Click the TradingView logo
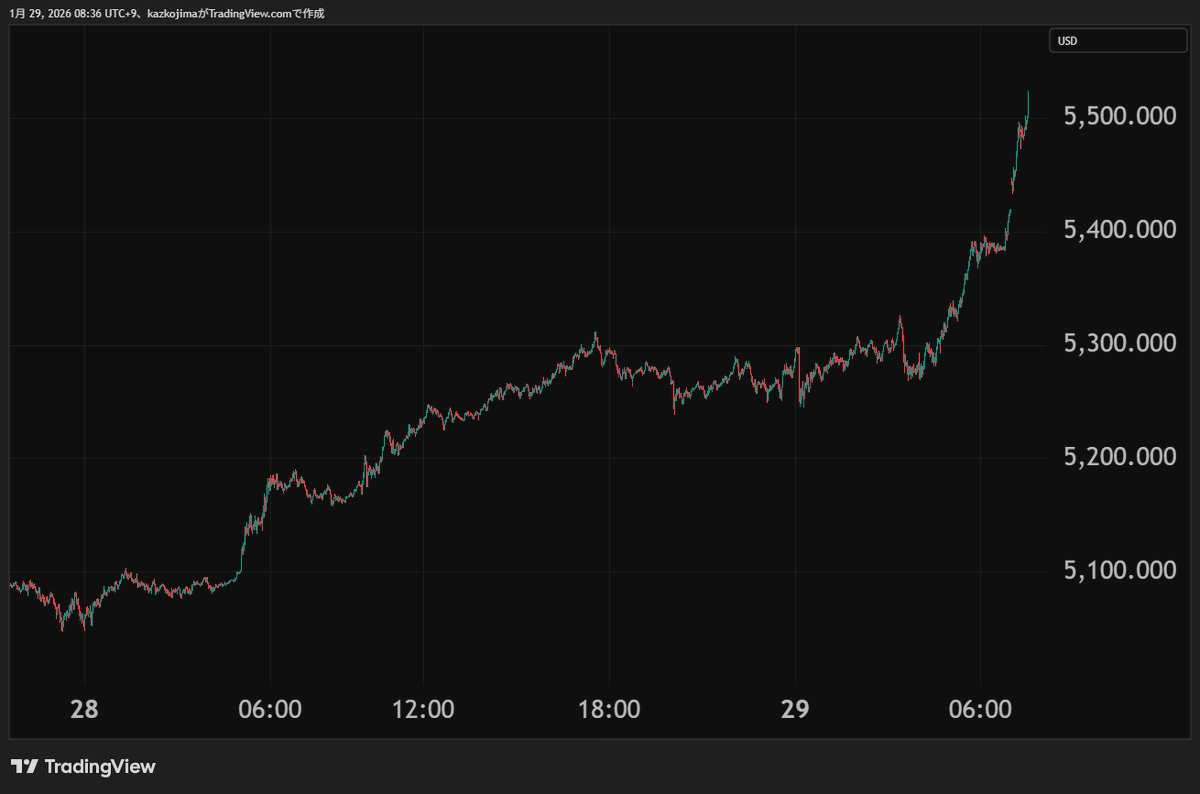This screenshot has height=794, width=1200. (83, 767)
